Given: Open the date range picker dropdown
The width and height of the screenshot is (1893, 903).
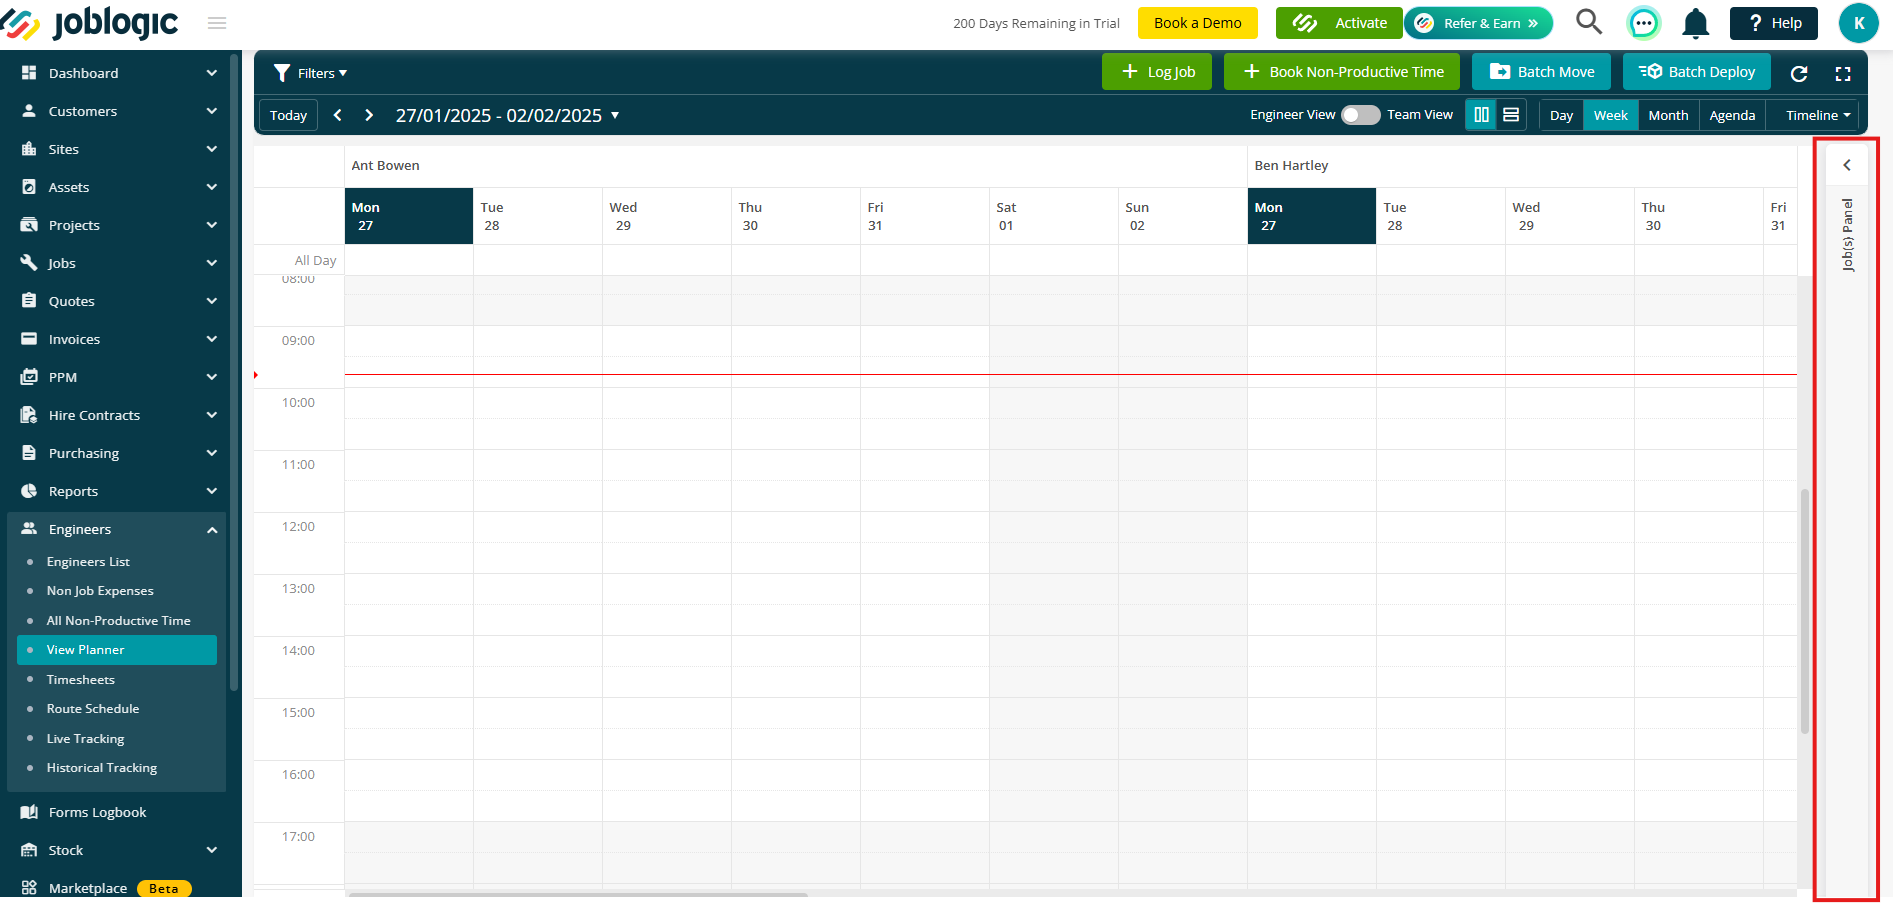Looking at the screenshot, I should tap(508, 115).
